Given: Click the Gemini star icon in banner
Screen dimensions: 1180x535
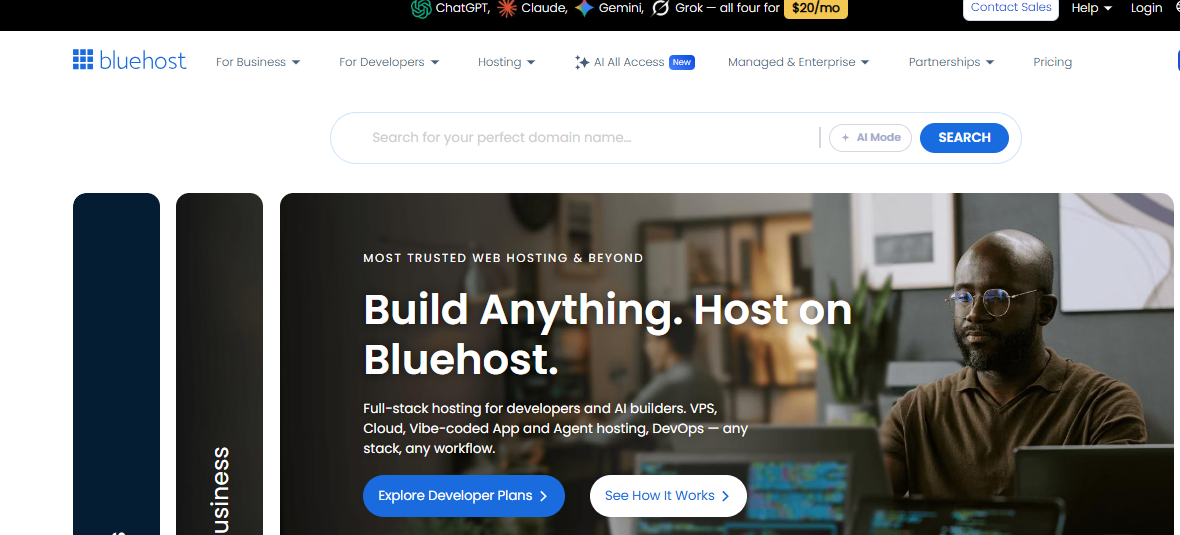Looking at the screenshot, I should pos(584,8).
